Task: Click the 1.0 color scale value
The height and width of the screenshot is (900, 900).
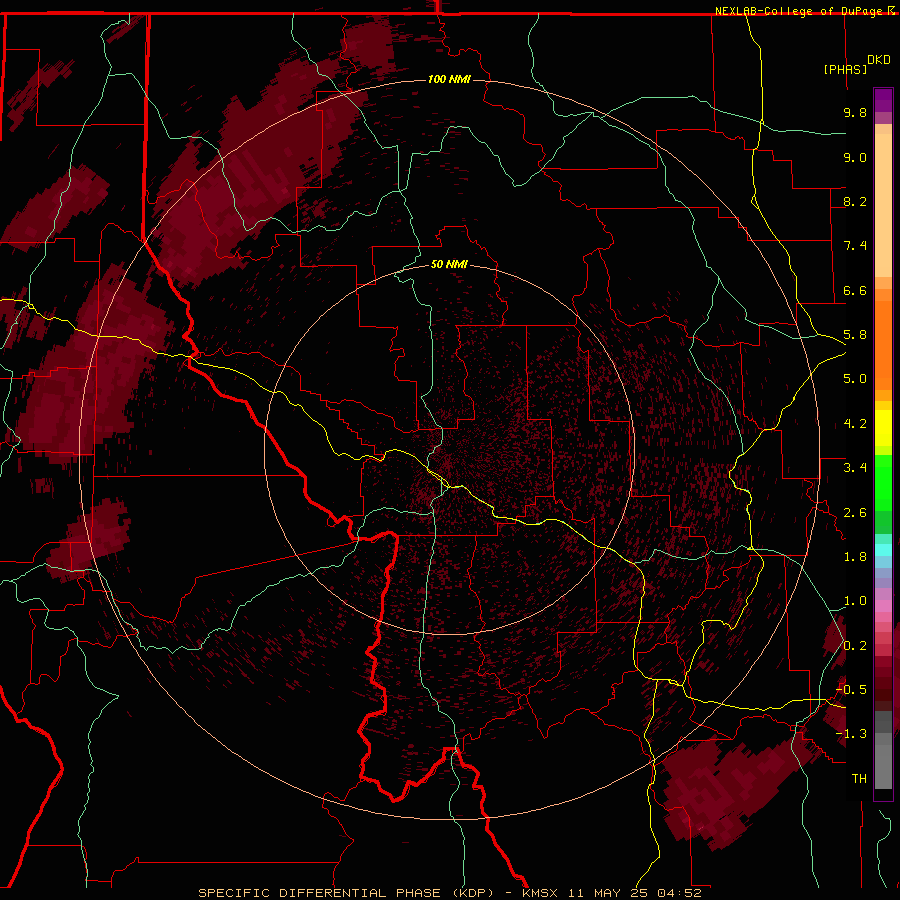Action: (855, 601)
